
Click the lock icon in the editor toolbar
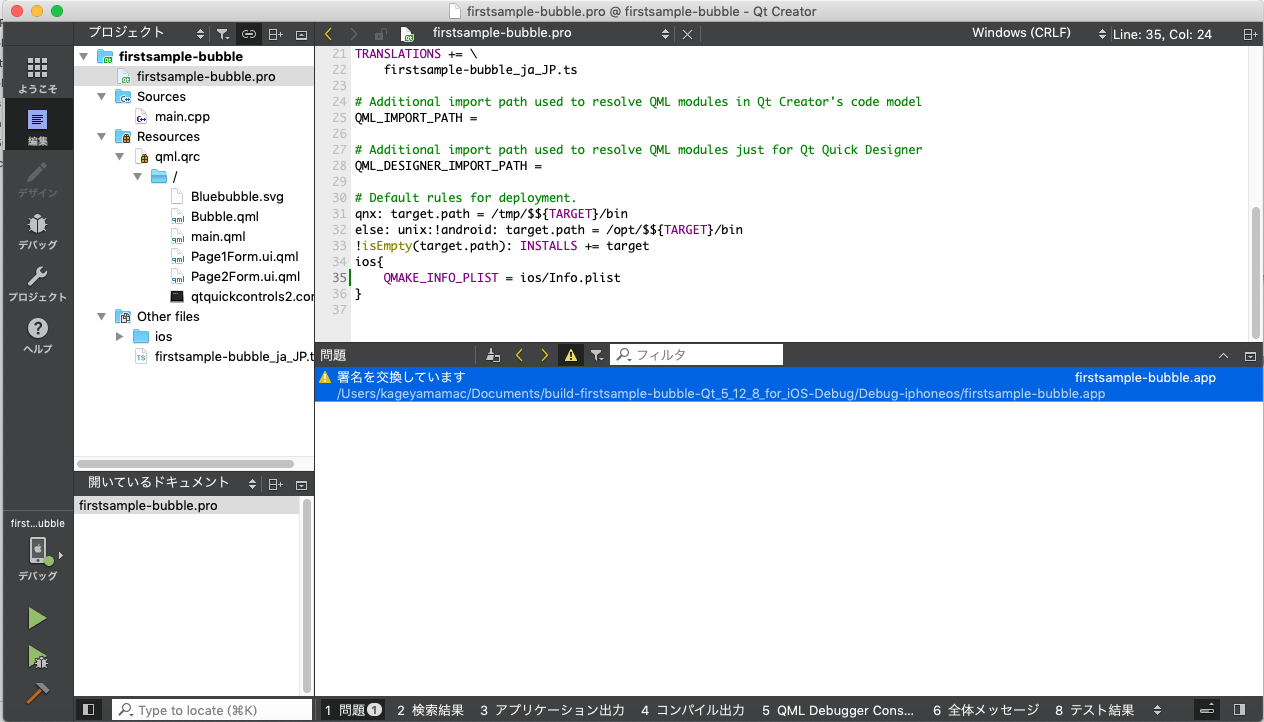point(381,34)
